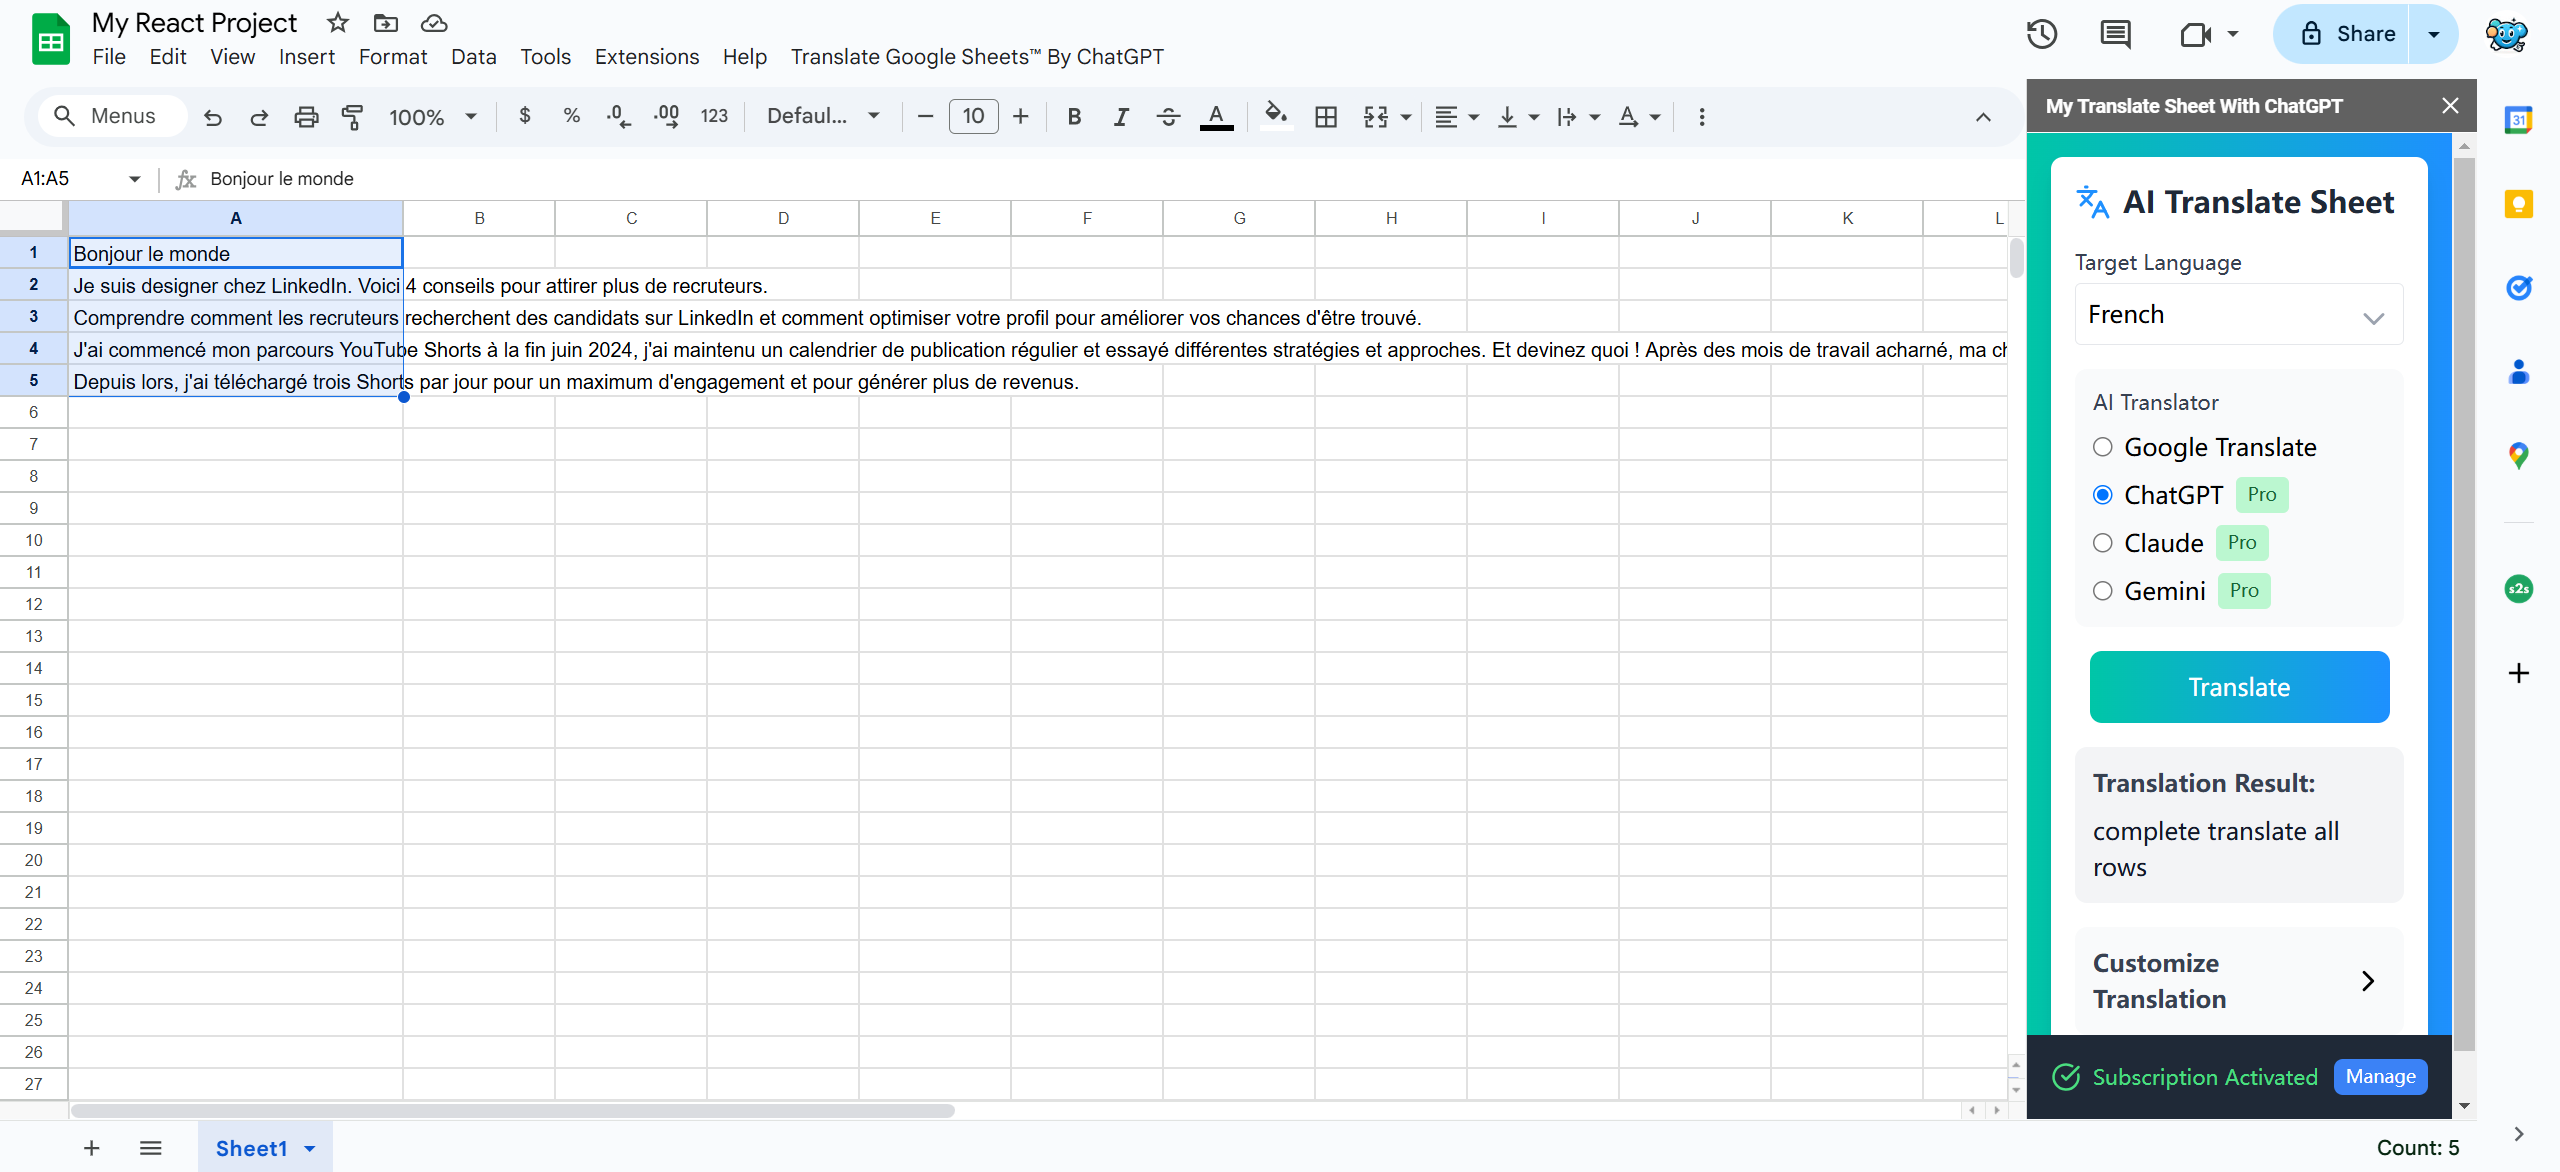Click the Translate button
This screenshot has width=2560, height=1172.
click(2238, 687)
